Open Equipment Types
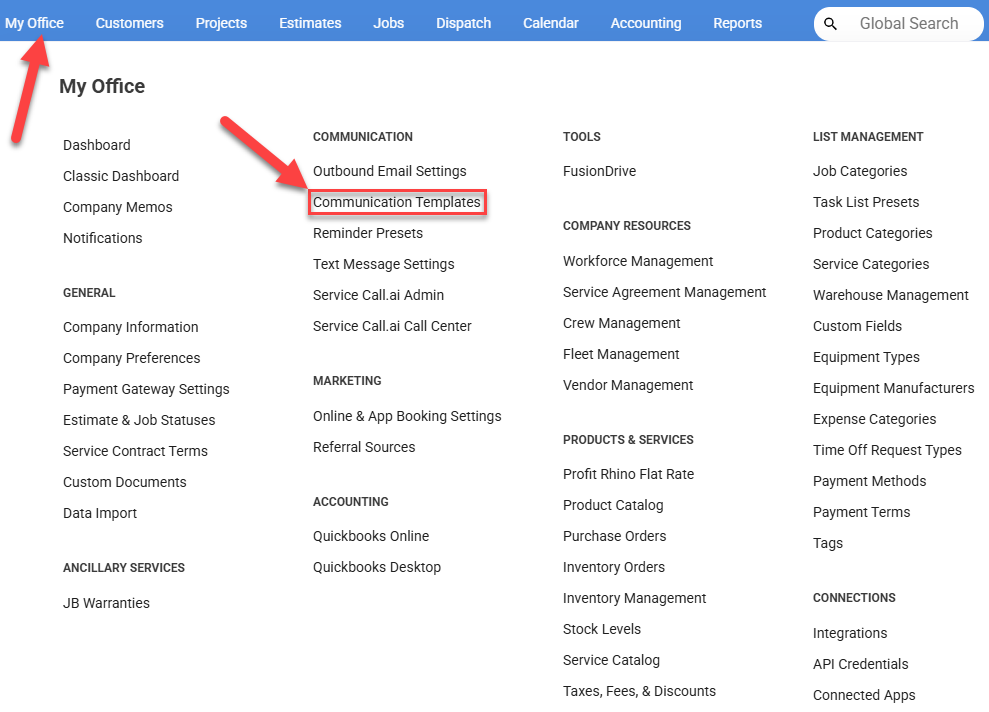 pos(866,357)
